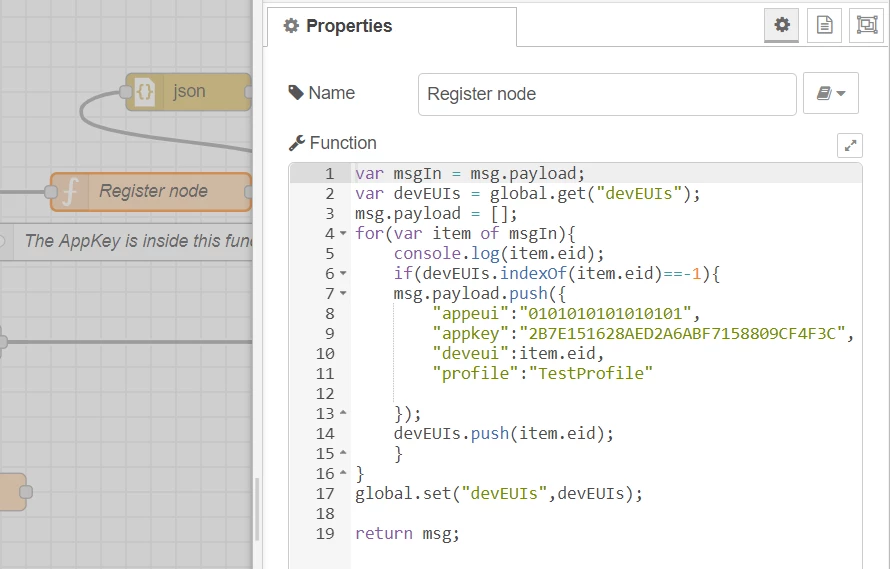Viewport: 890px width, 569px height.
Task: Click the workspace vertical scrollbar handle
Action: (x=257, y=509)
